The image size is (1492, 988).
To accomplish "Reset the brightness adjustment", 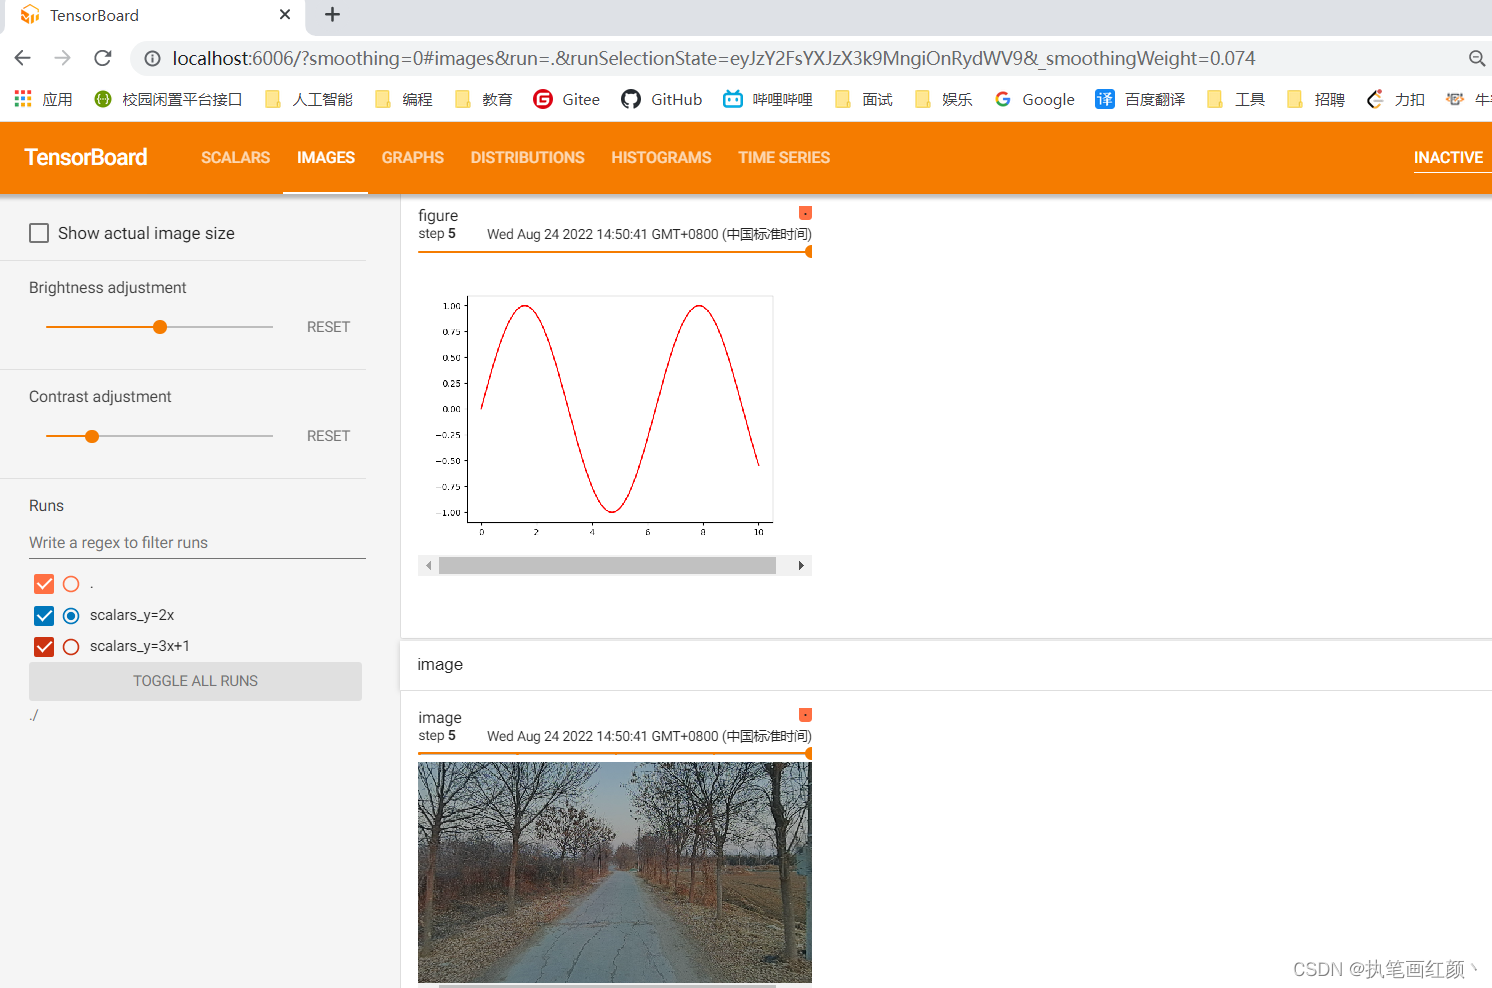I will click(328, 327).
